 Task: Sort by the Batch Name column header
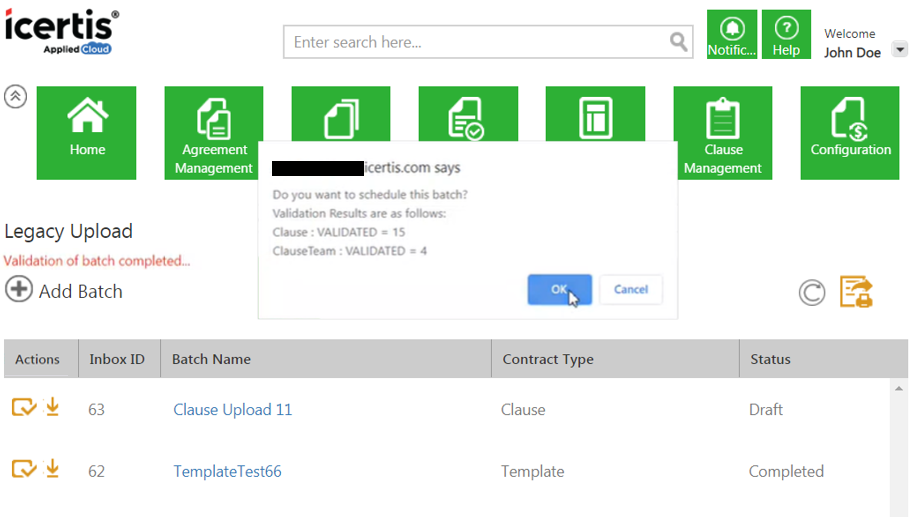coord(326,359)
